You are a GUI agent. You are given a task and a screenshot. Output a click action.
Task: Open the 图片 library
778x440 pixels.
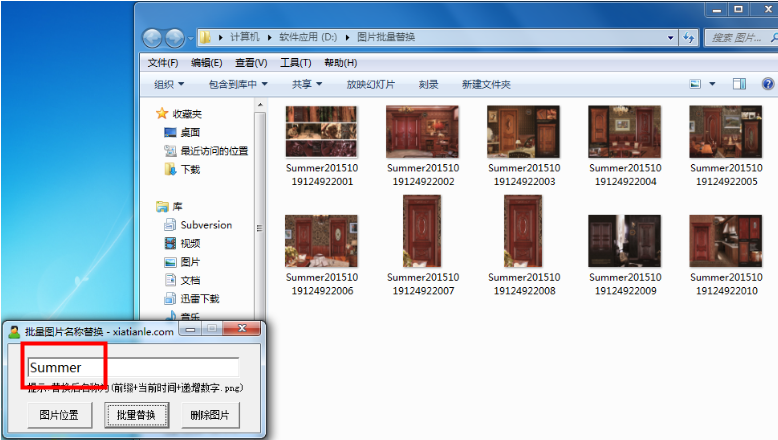182,262
